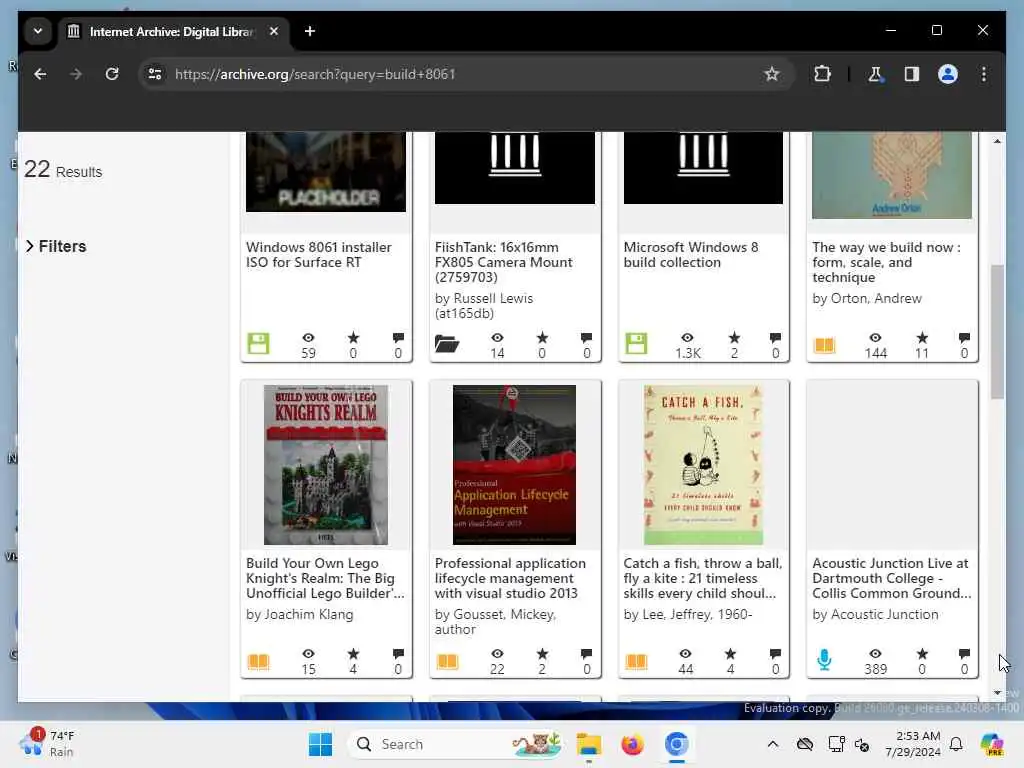Open the tab search dropdown arrow
Viewport: 1024px width, 768px height.
(38, 31)
